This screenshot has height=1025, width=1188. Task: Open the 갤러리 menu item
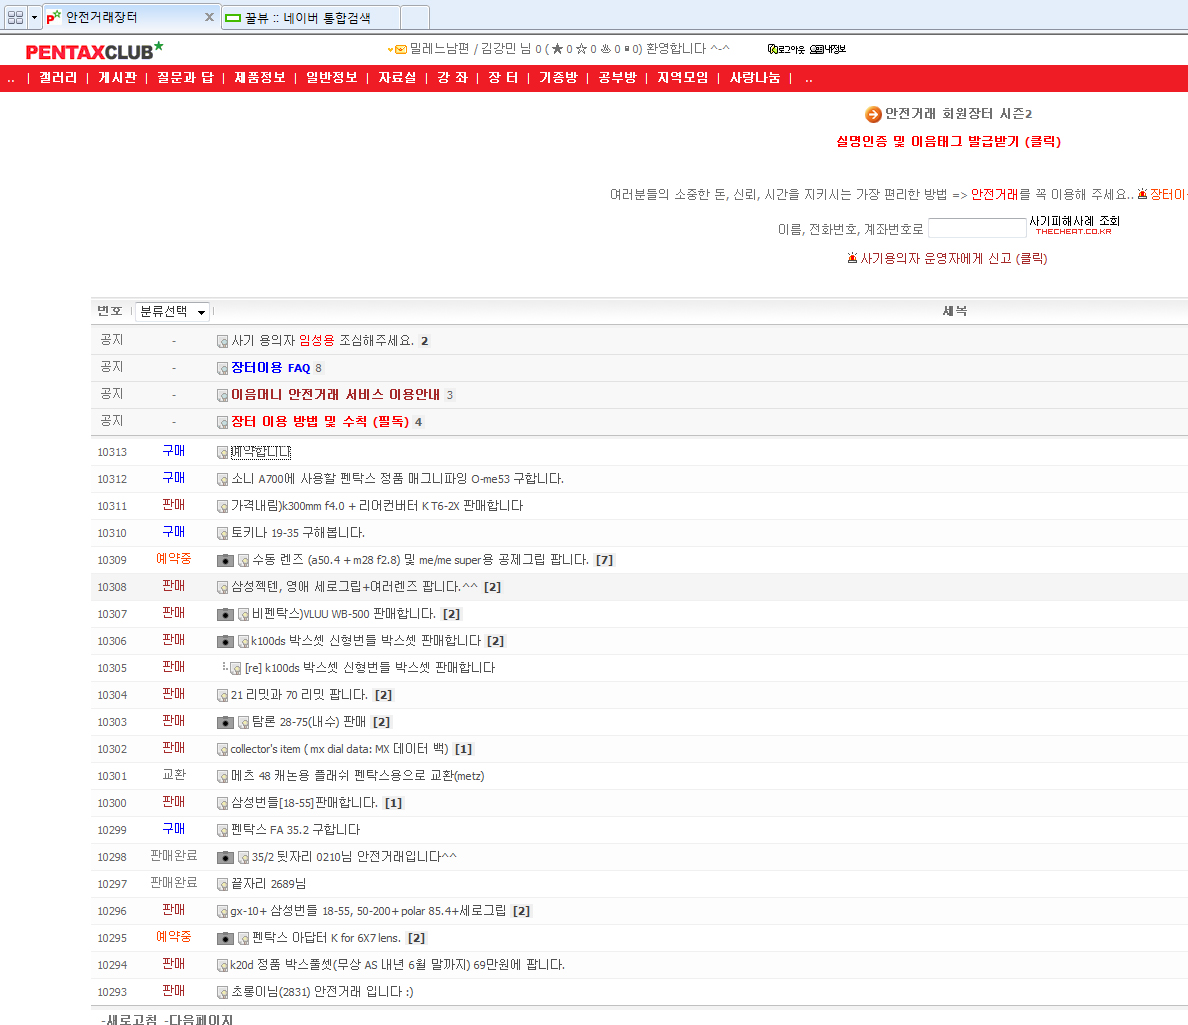click(58, 78)
